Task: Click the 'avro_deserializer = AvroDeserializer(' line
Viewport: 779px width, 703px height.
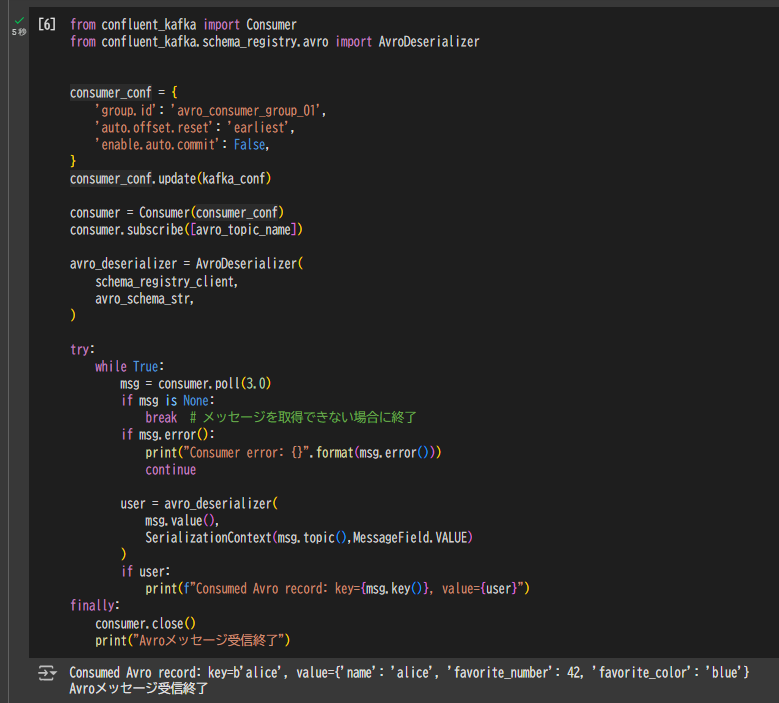Action: 186,263
